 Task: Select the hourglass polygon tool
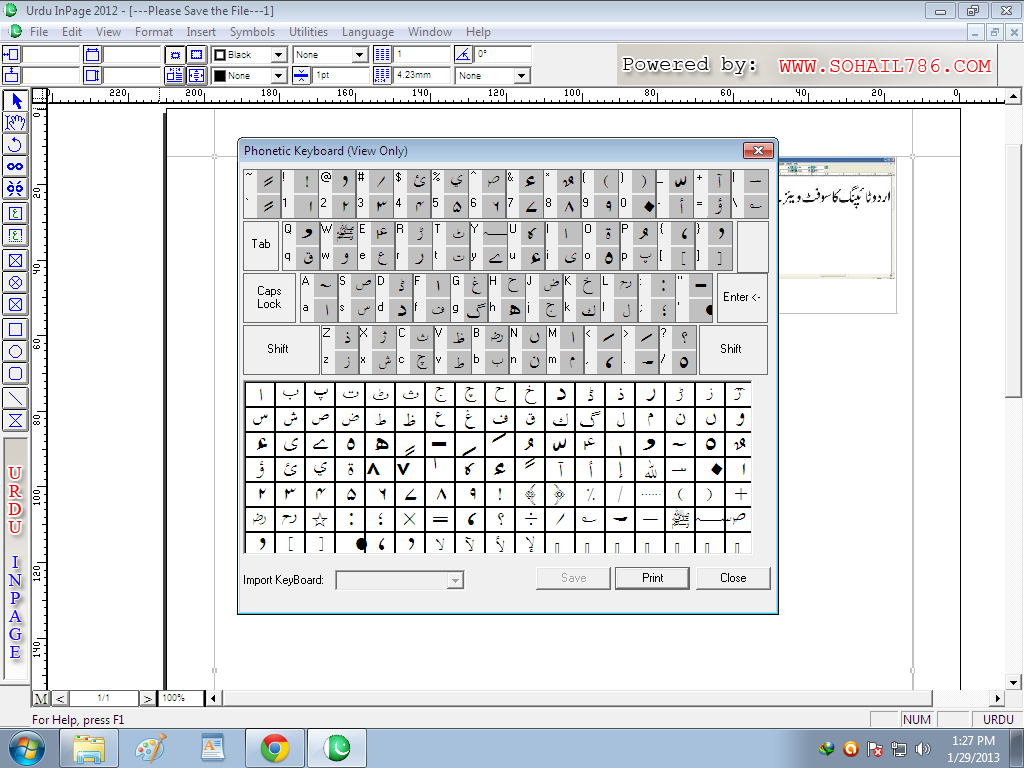(16, 420)
